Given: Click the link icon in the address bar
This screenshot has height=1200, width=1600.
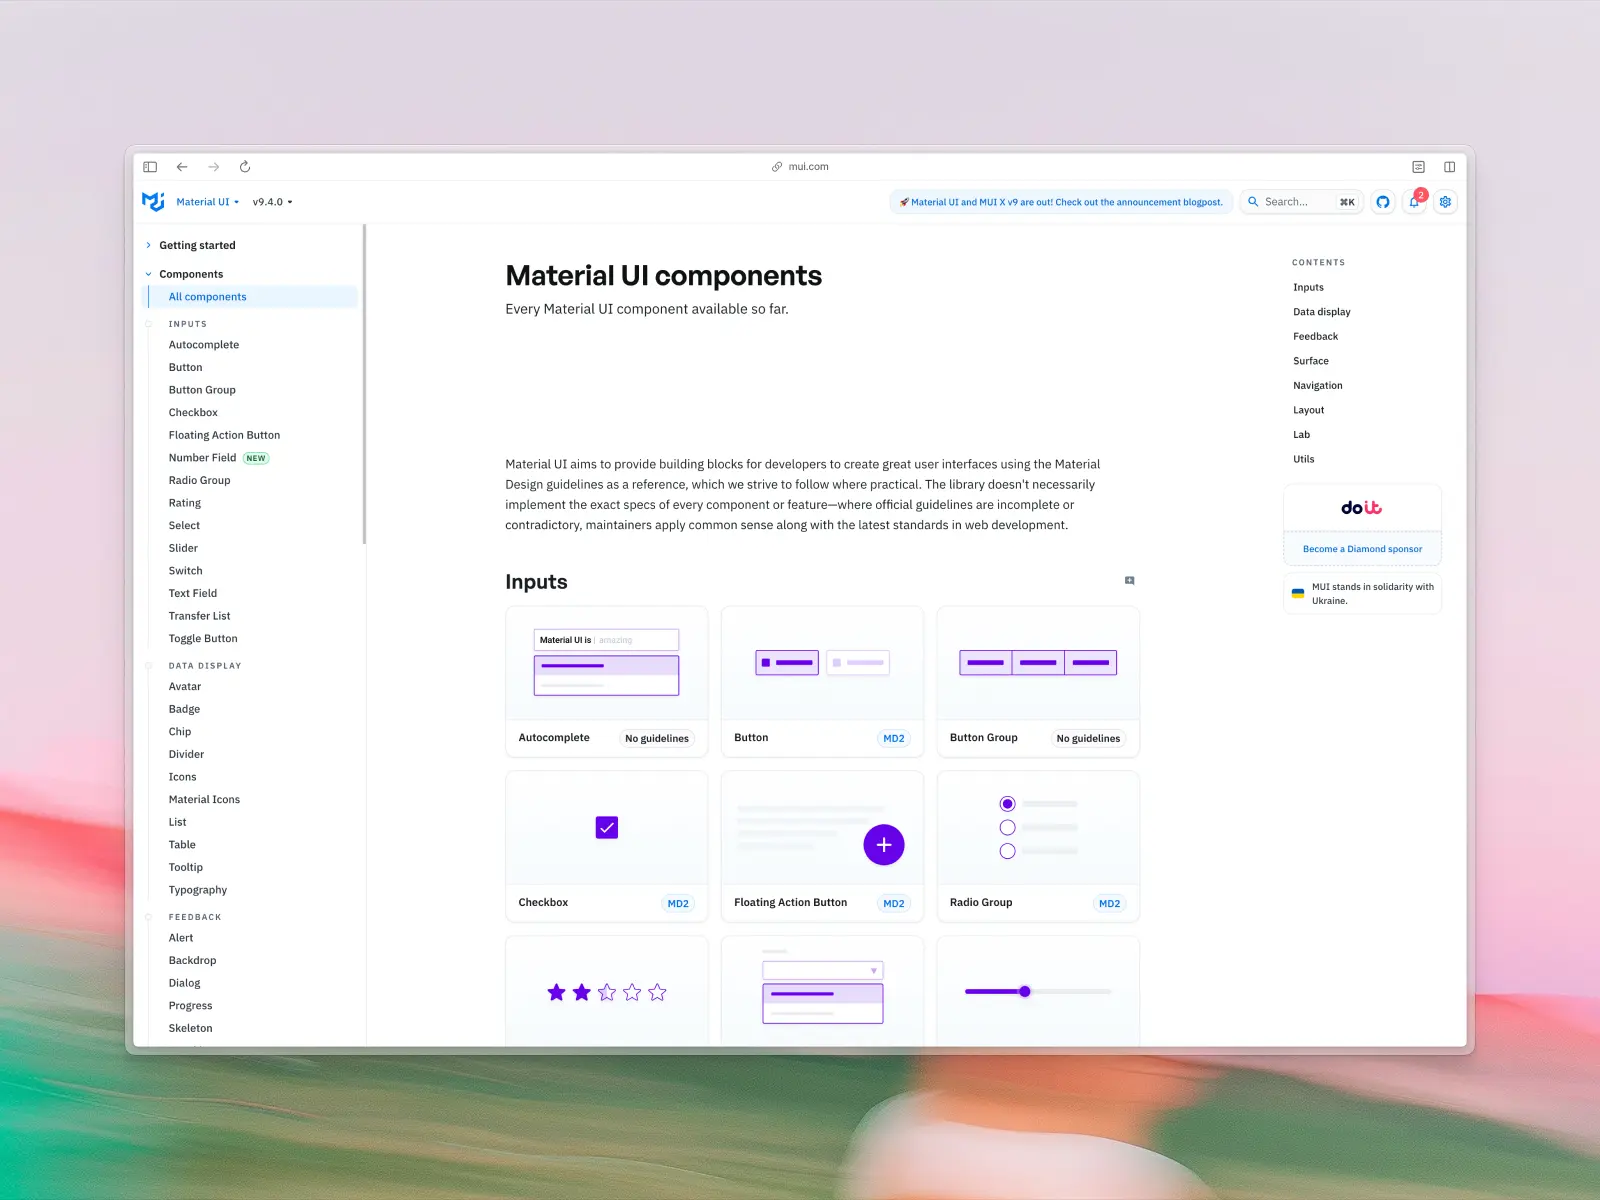Looking at the screenshot, I should 777,167.
